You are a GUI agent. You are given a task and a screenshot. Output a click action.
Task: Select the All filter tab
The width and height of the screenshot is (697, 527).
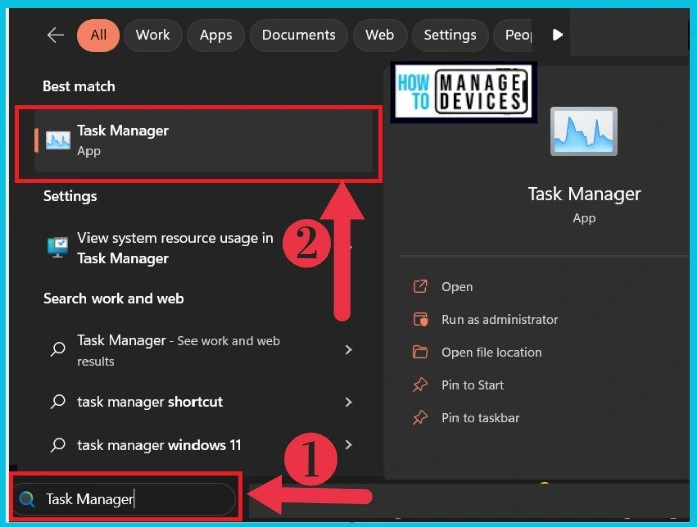(x=98, y=35)
